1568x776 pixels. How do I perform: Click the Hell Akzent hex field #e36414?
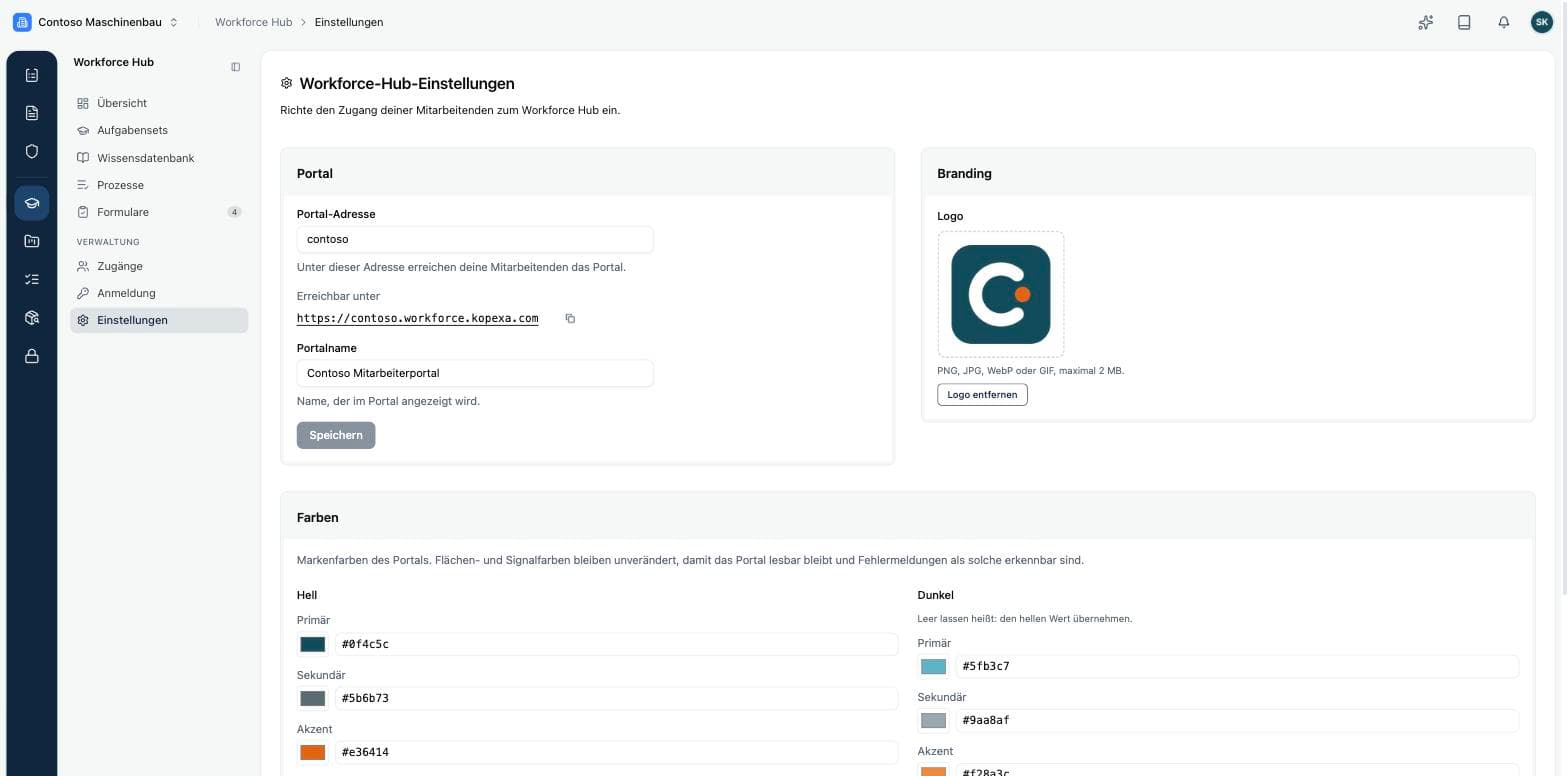pyautogui.click(x=616, y=752)
